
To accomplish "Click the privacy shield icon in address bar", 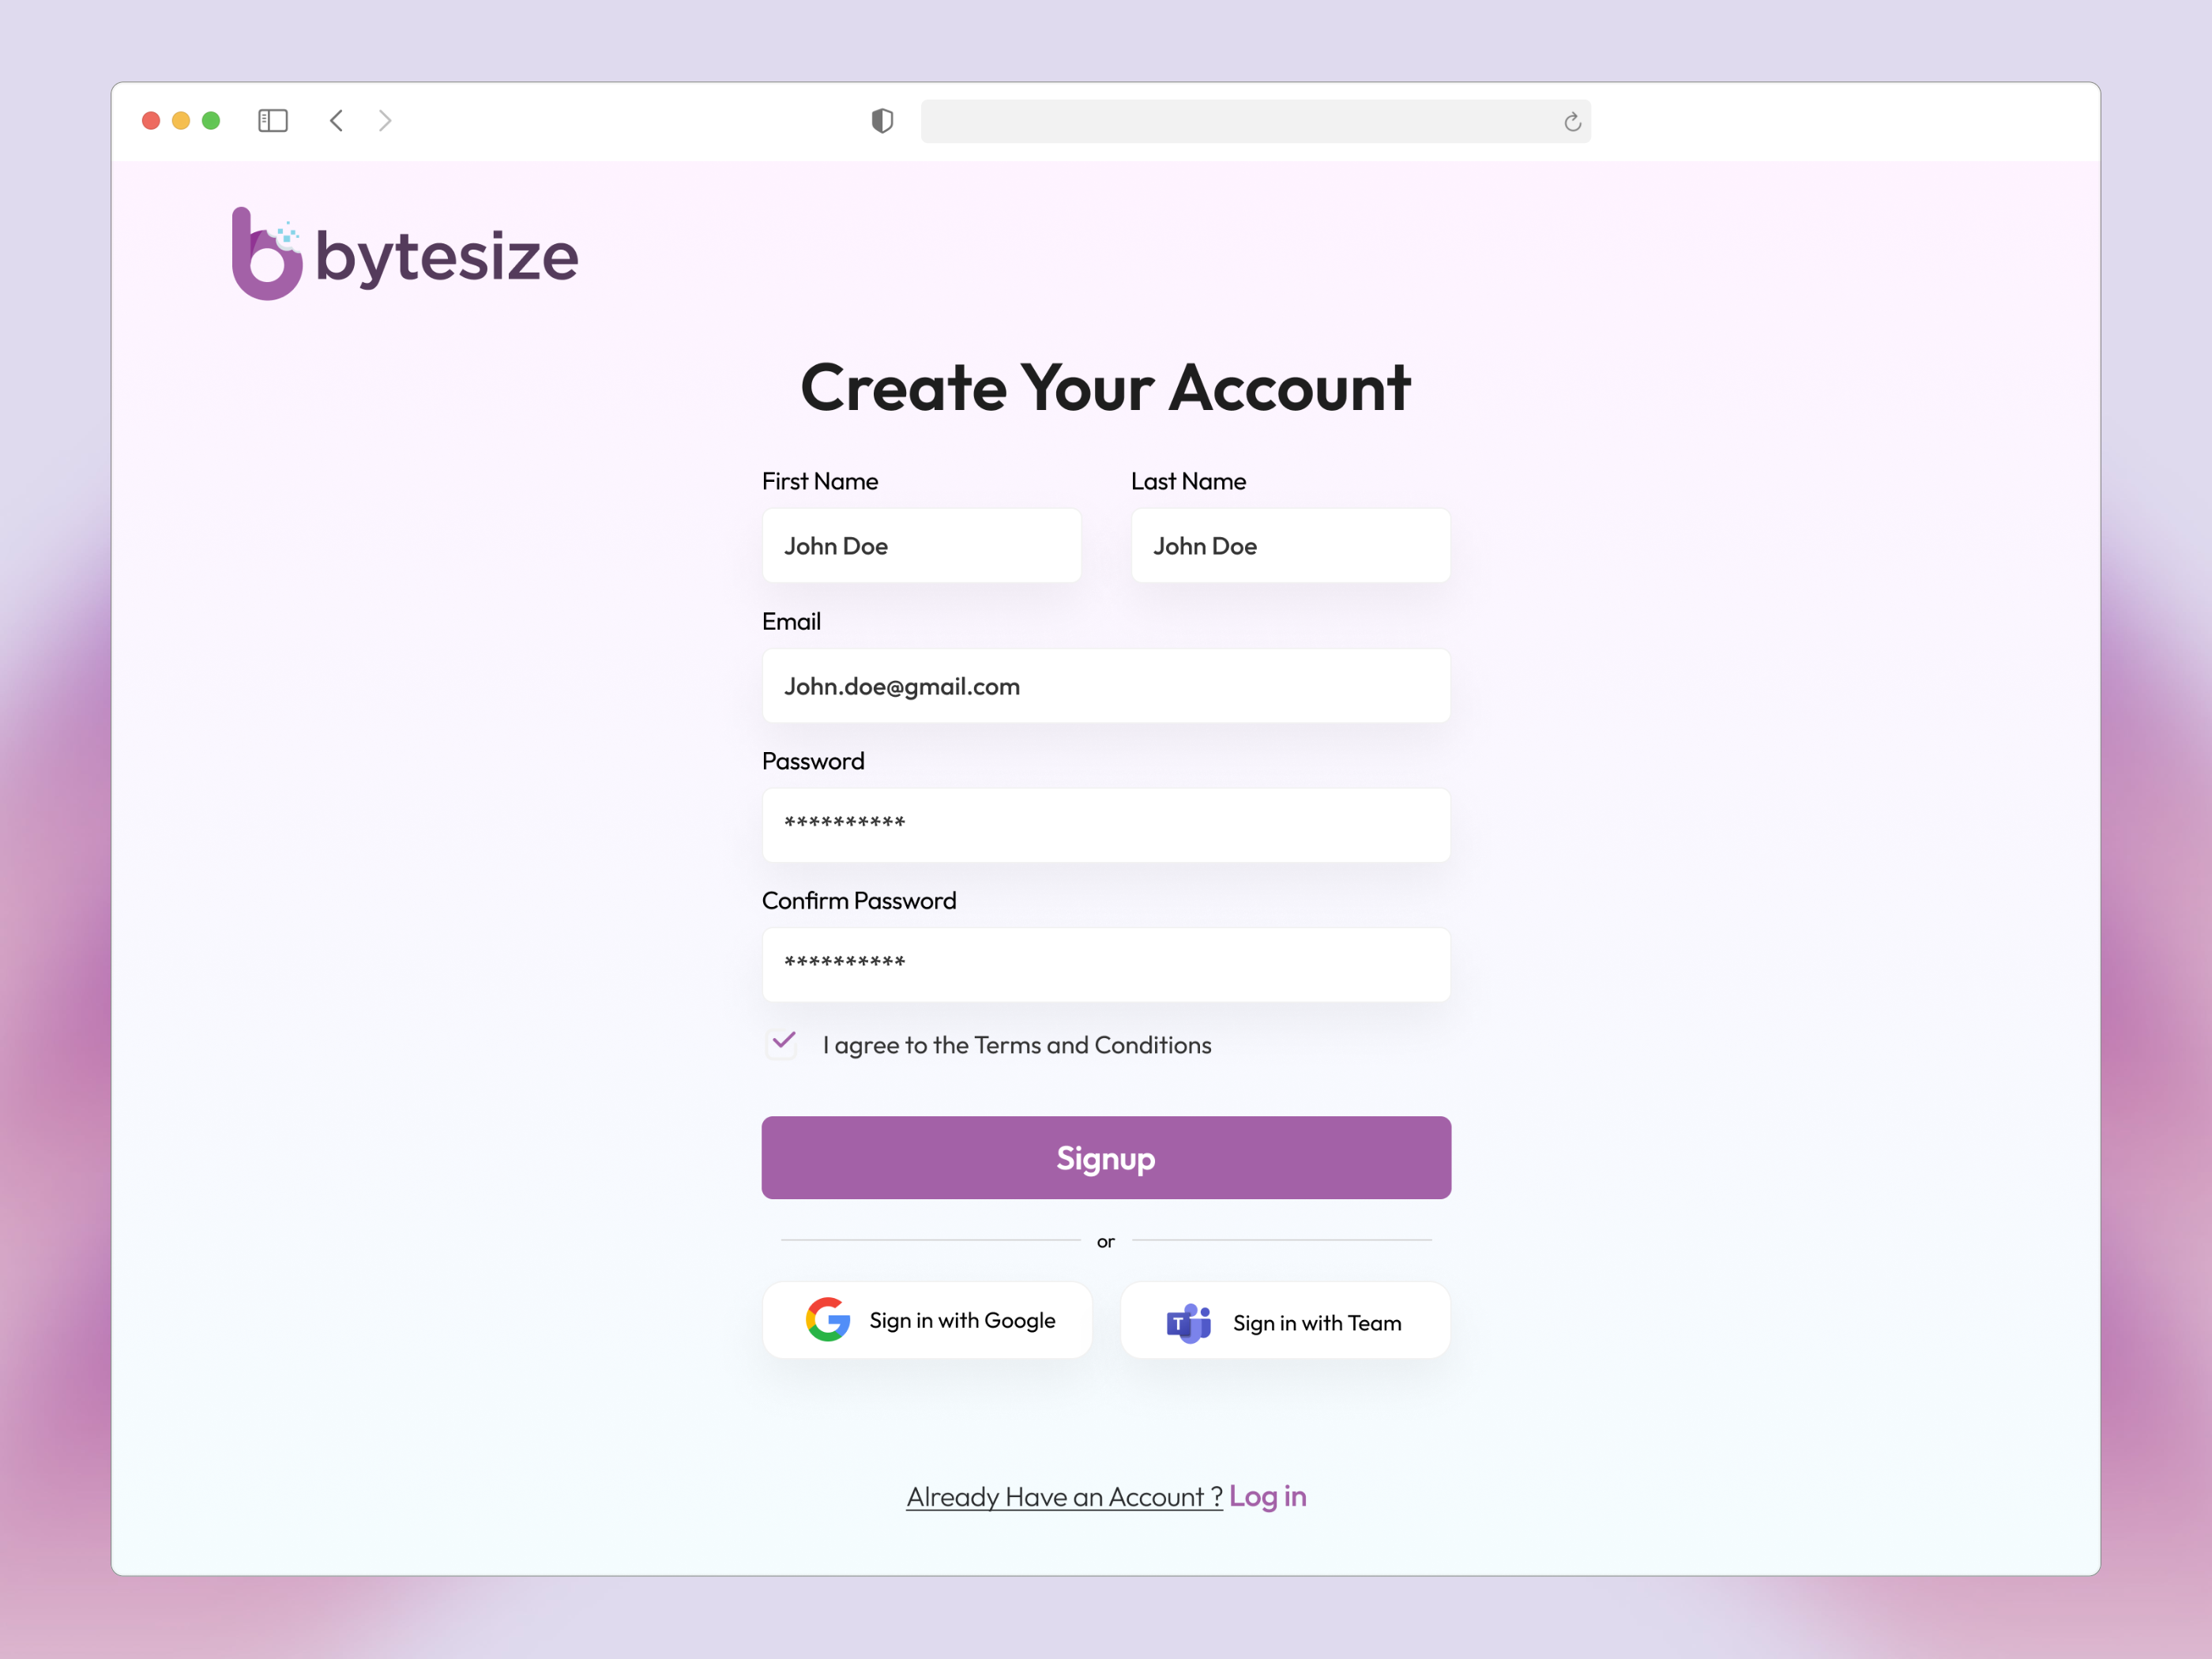I will coord(881,120).
